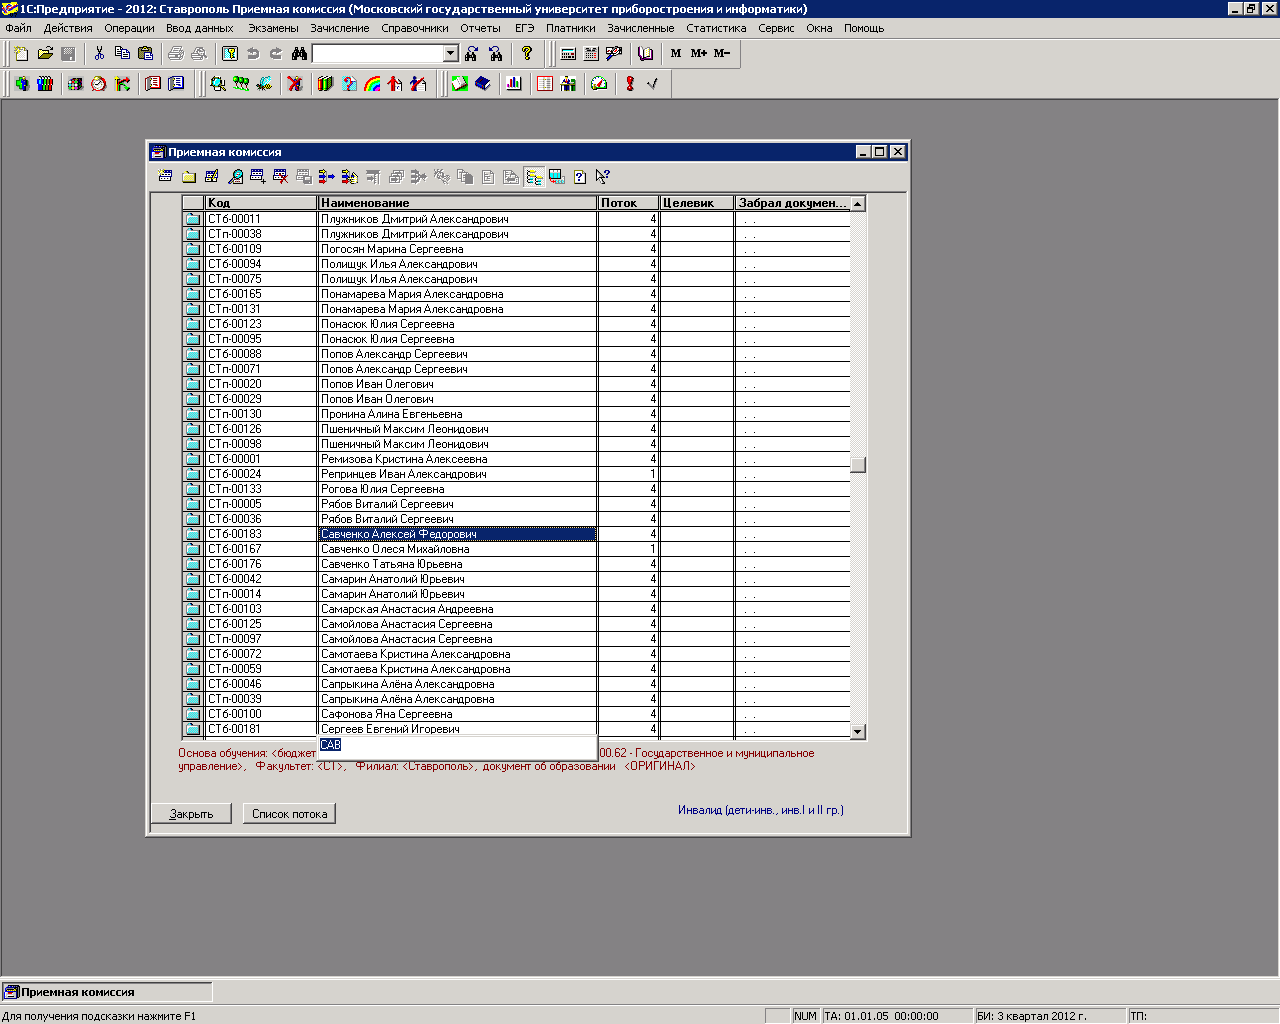1280x1024 pixels.
Task: Click the Список потока button
Action: tap(289, 814)
